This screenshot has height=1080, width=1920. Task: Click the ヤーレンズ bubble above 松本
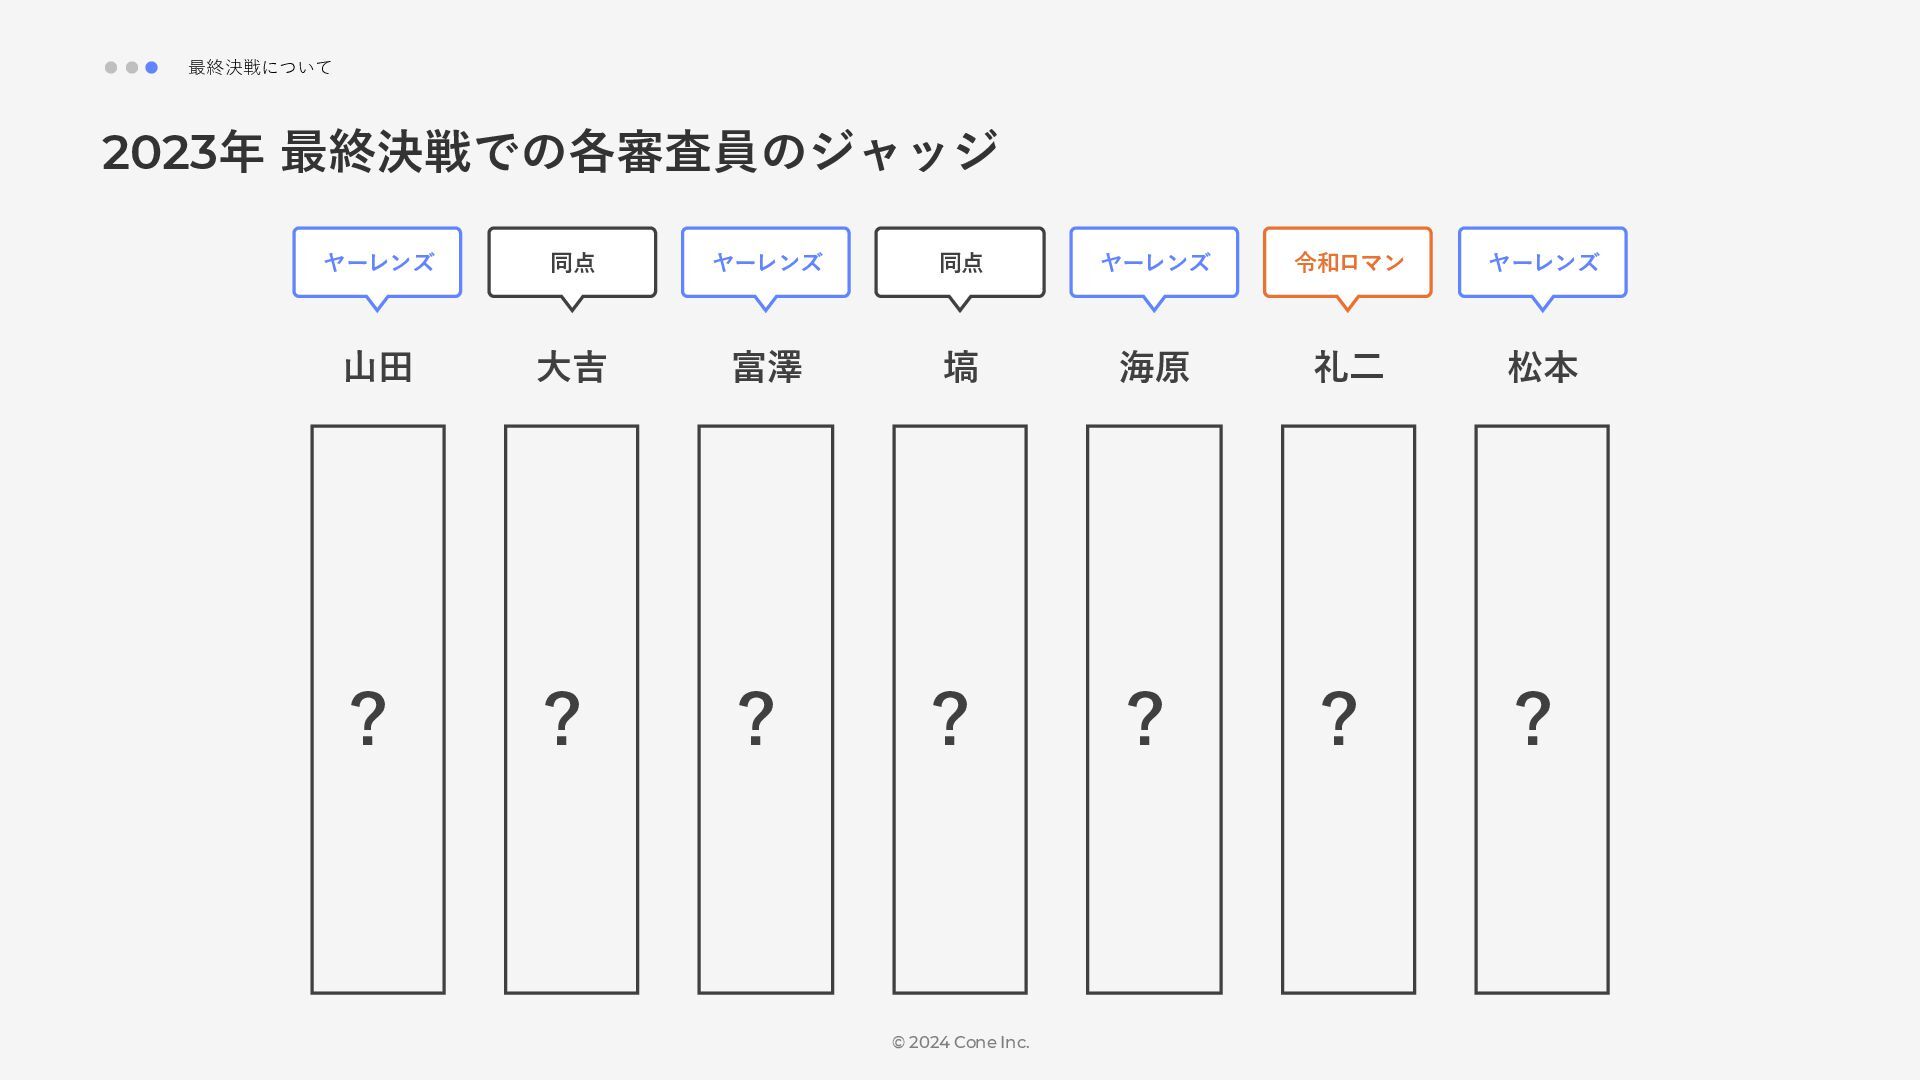1542,262
